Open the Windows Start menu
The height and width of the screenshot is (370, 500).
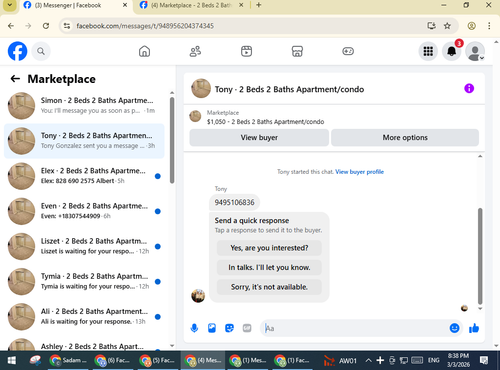coord(12,360)
